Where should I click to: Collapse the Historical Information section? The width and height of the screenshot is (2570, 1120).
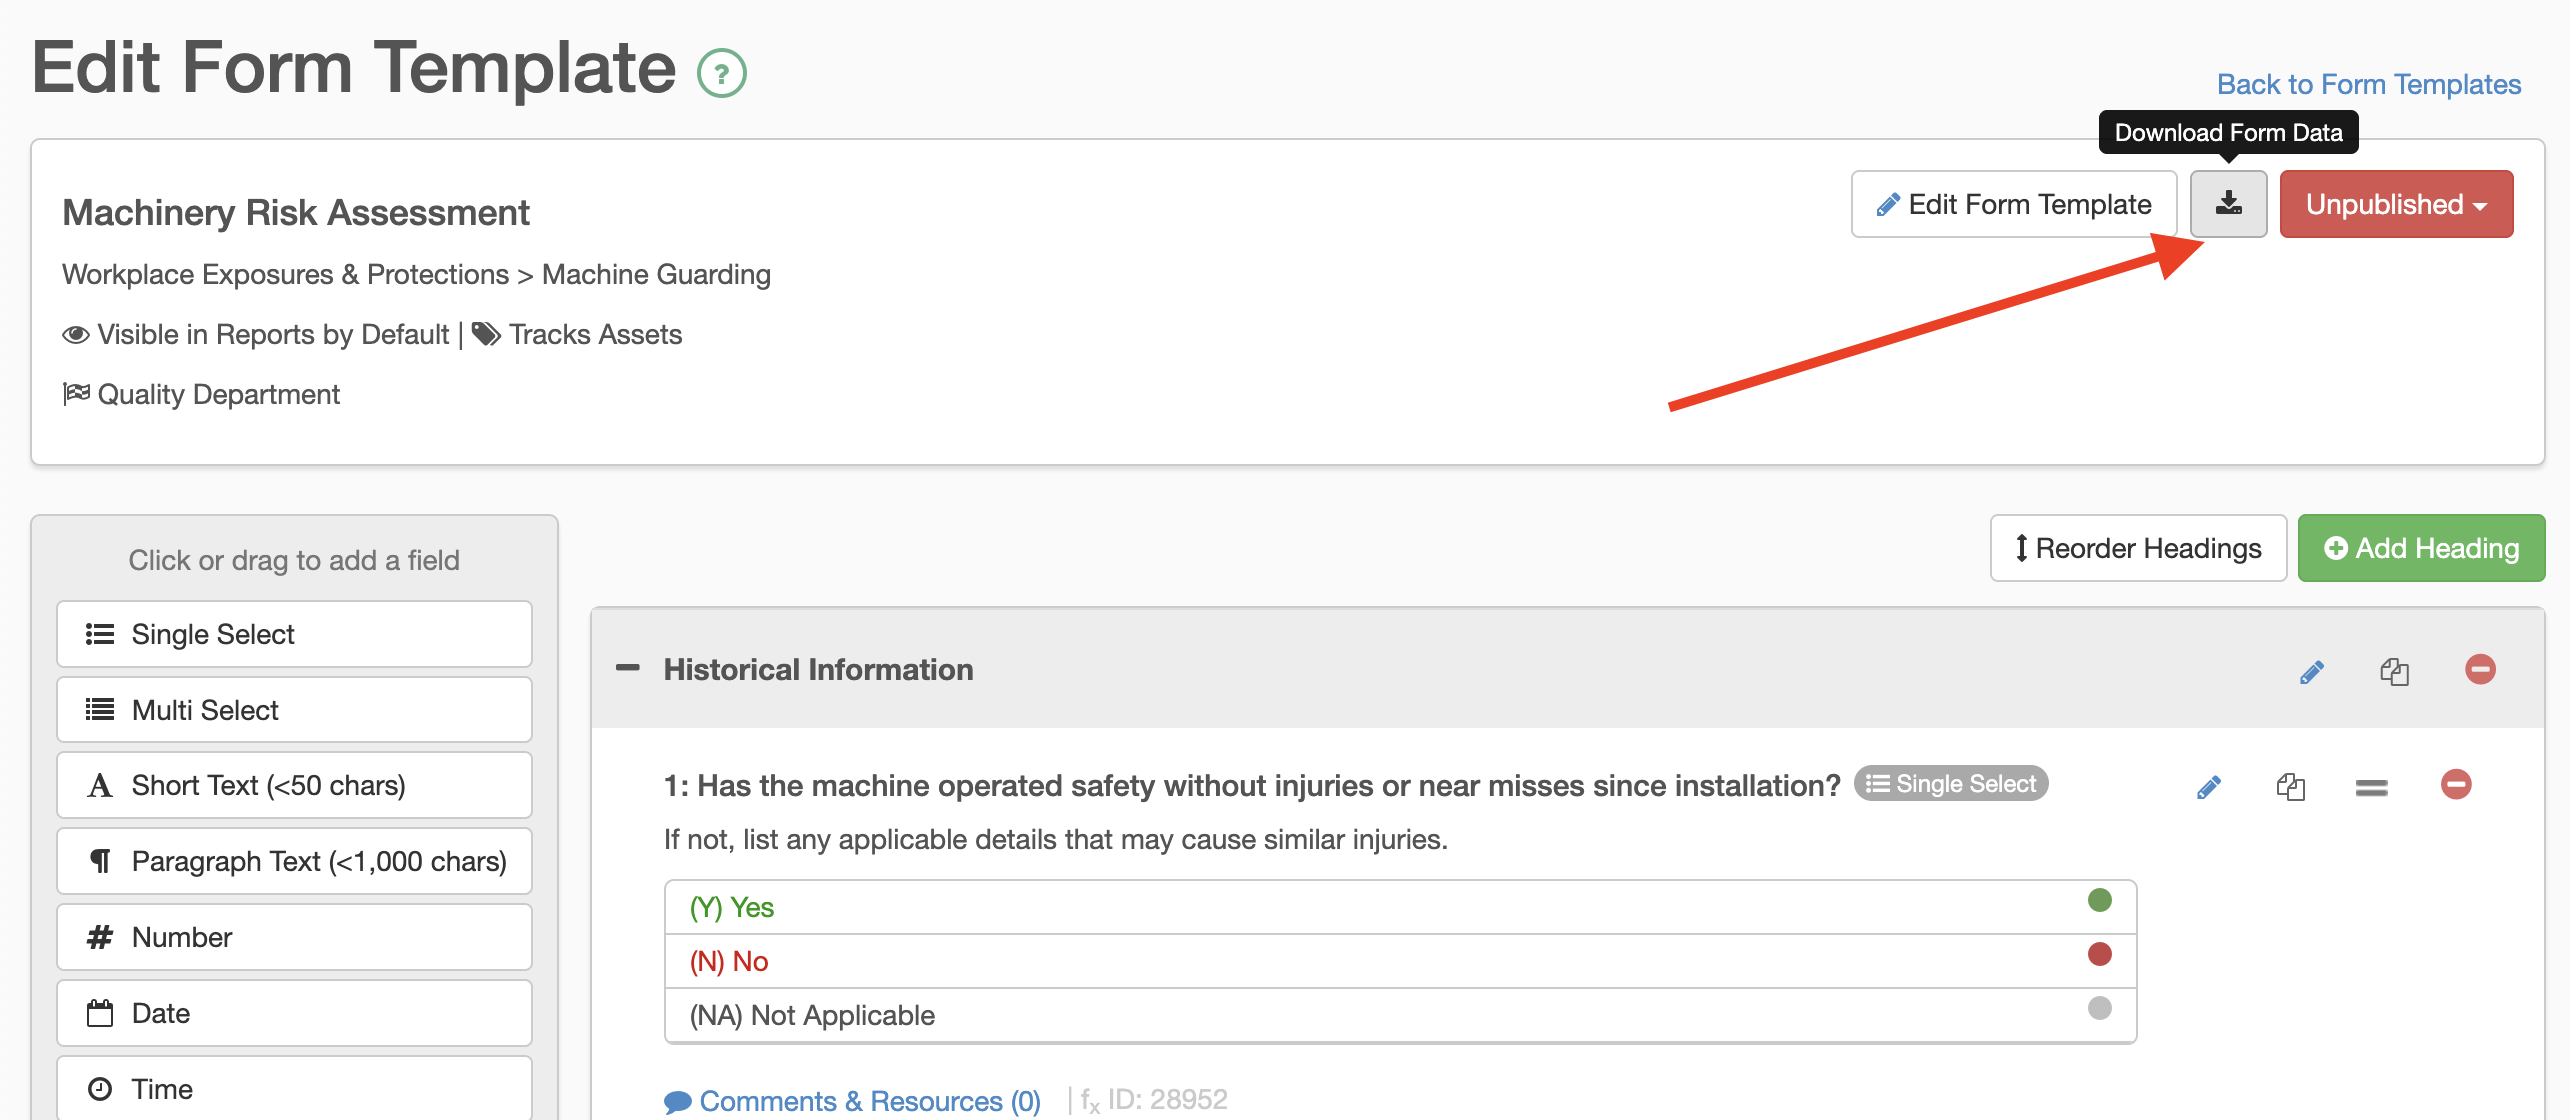628,668
